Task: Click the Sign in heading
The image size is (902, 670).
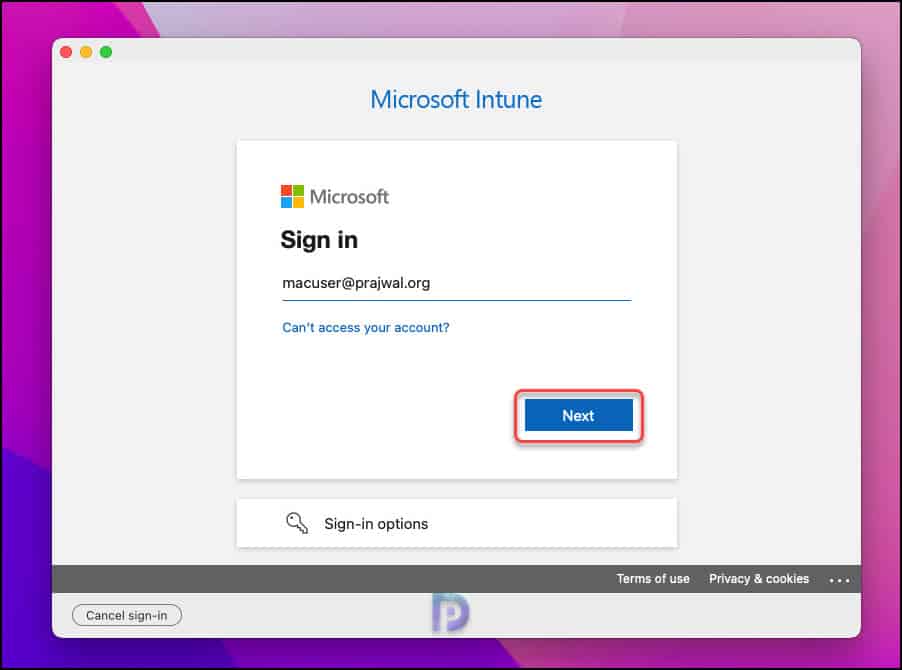Action: [x=319, y=240]
